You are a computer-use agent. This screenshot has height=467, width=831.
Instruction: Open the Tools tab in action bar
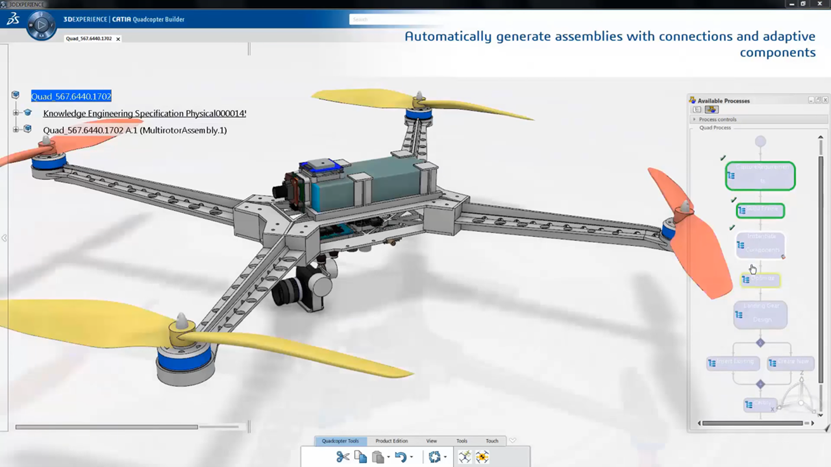pyautogui.click(x=462, y=441)
